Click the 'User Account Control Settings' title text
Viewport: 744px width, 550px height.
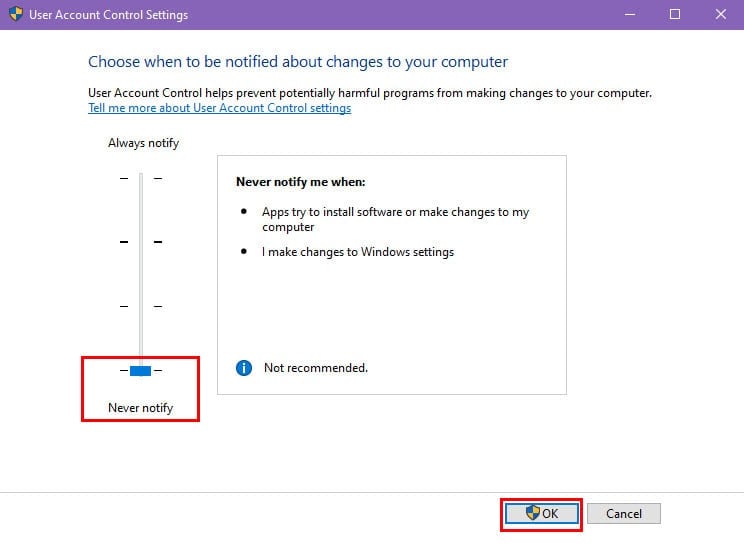(108, 15)
